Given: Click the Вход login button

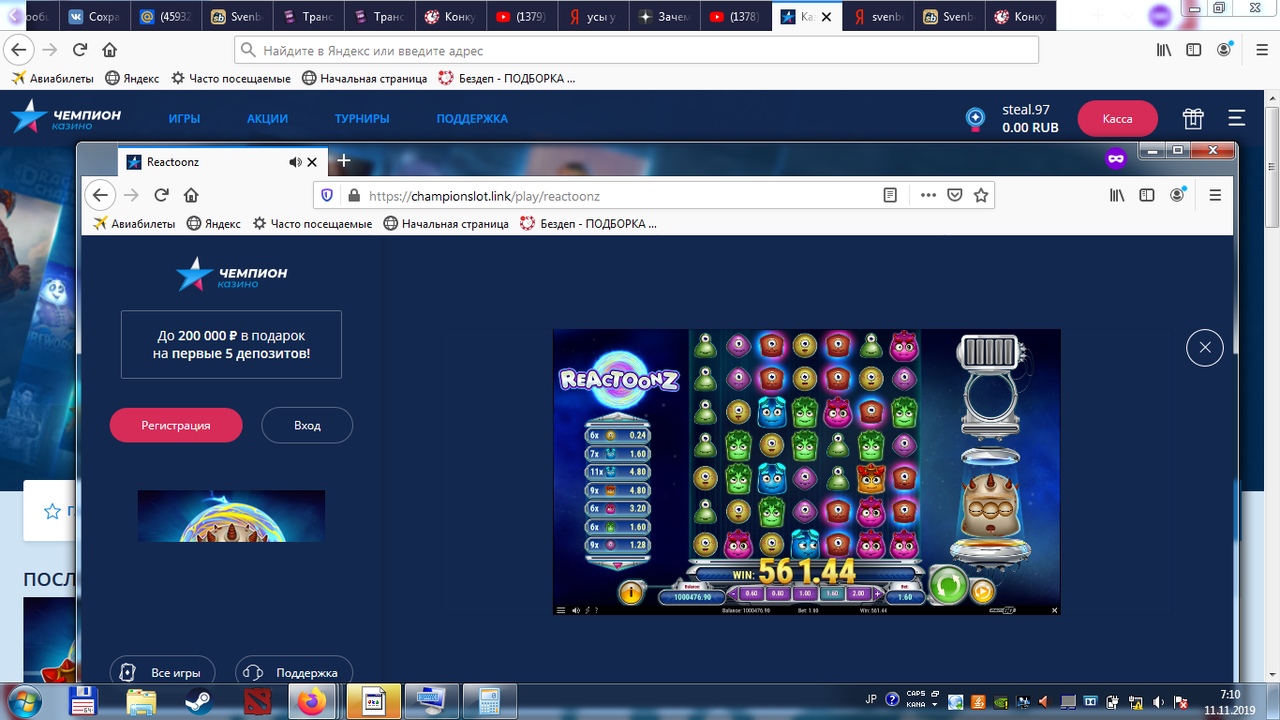Looking at the screenshot, I should point(307,425).
